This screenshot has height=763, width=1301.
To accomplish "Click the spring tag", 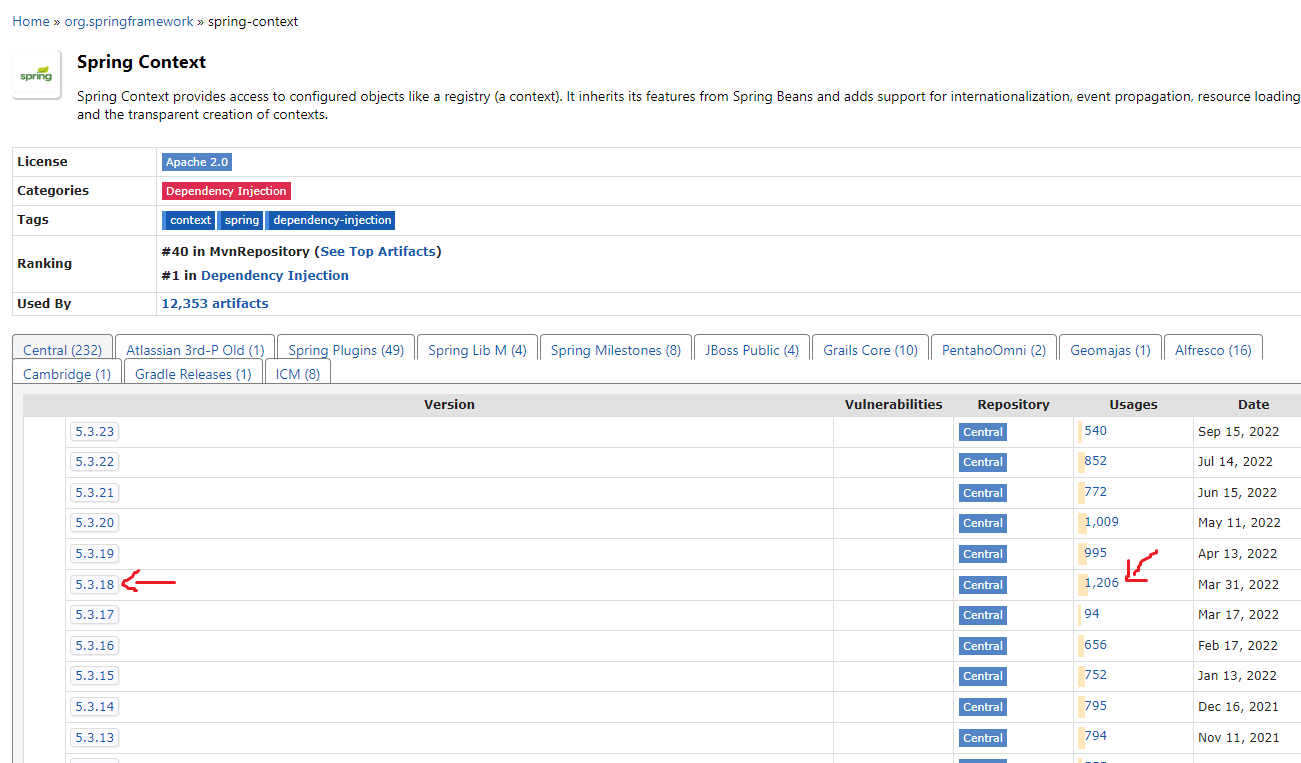I will click(240, 220).
